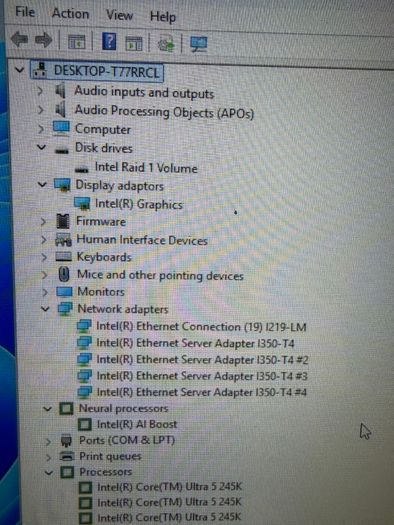394x525 pixels.
Task: Collapse the Display adaptors category
Action: (42, 184)
